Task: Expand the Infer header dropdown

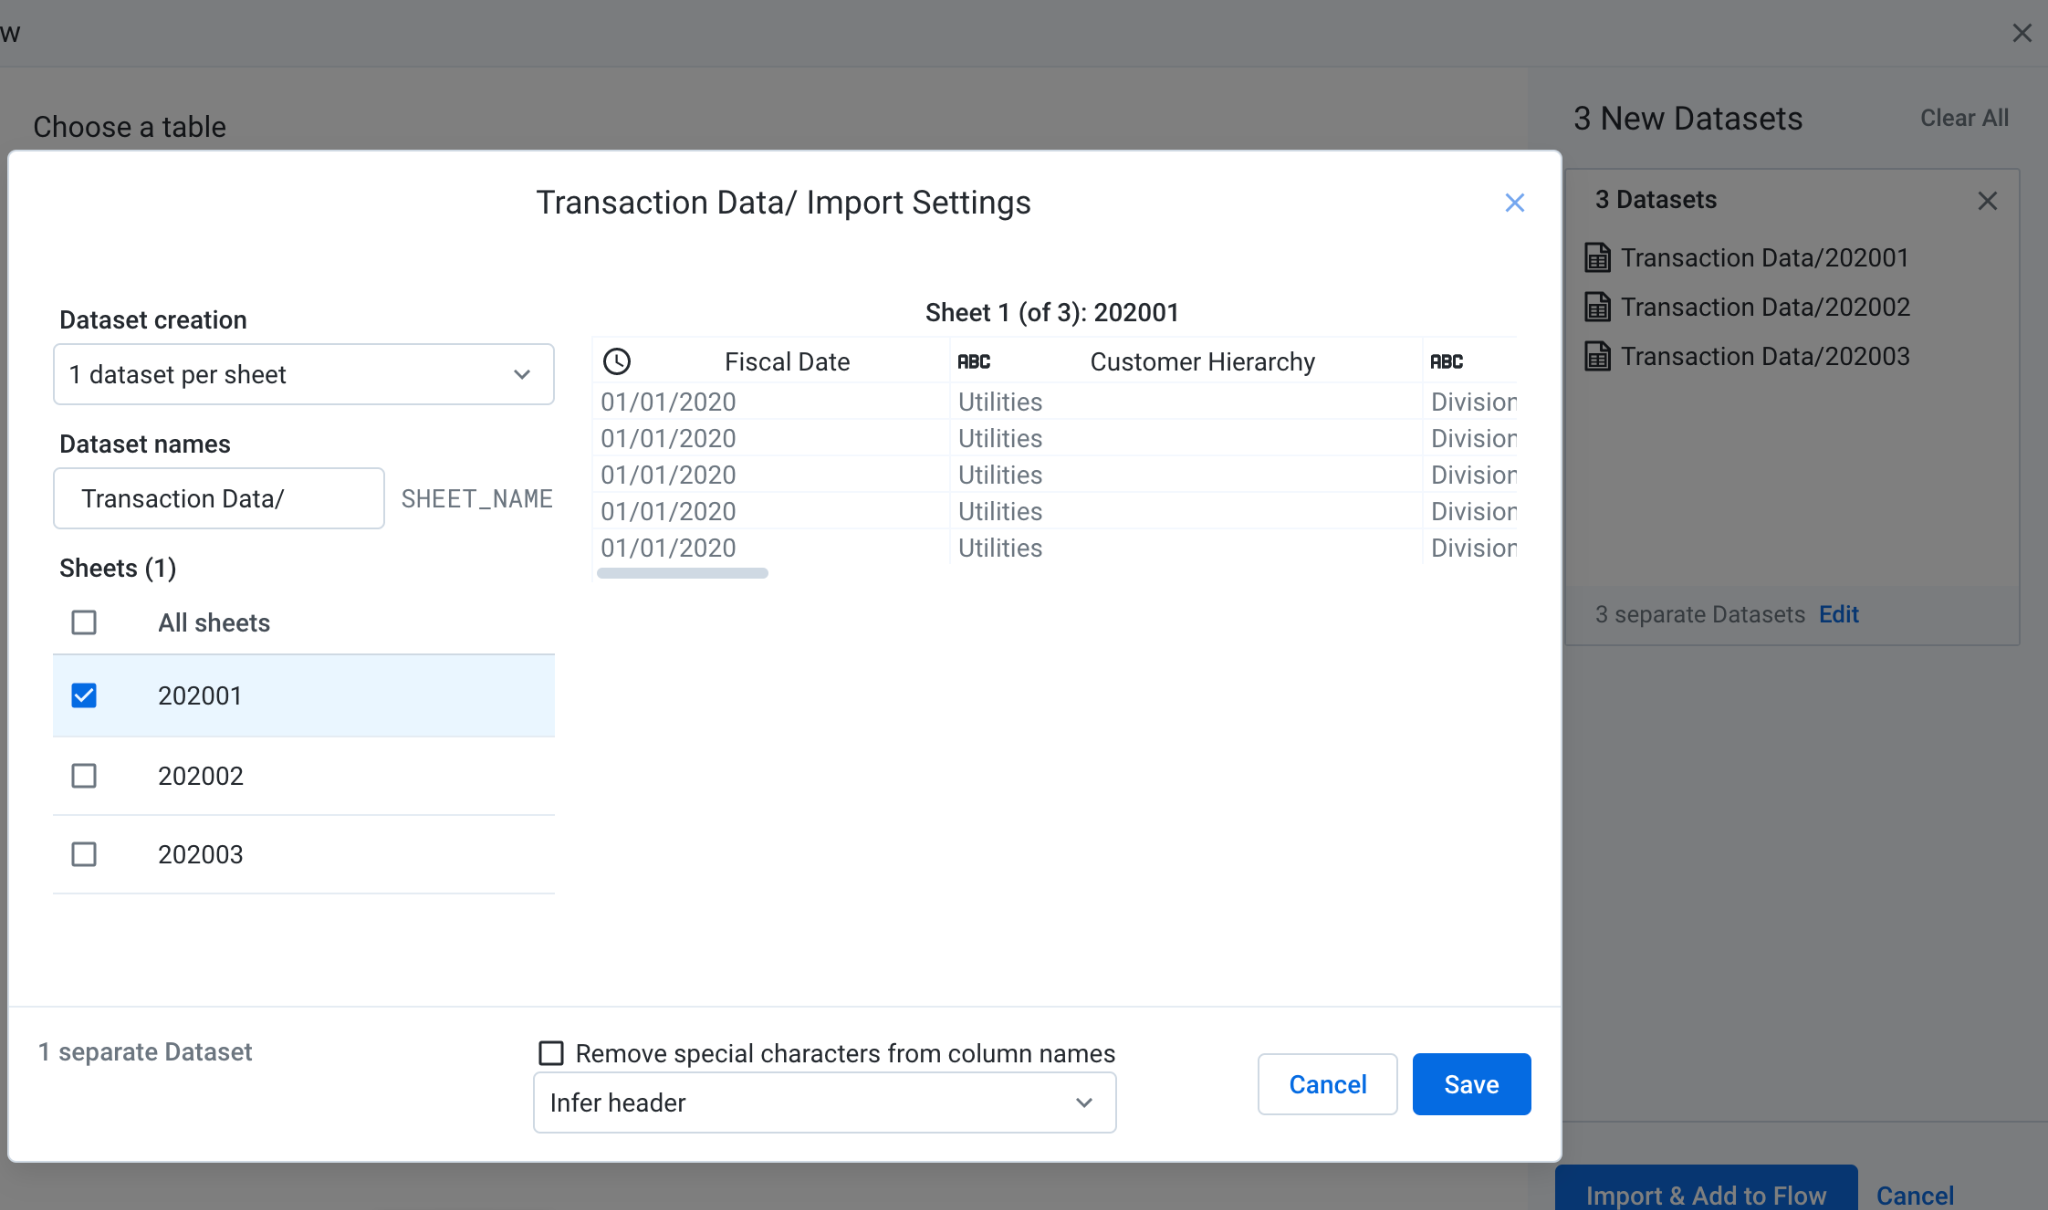Action: coord(824,1102)
